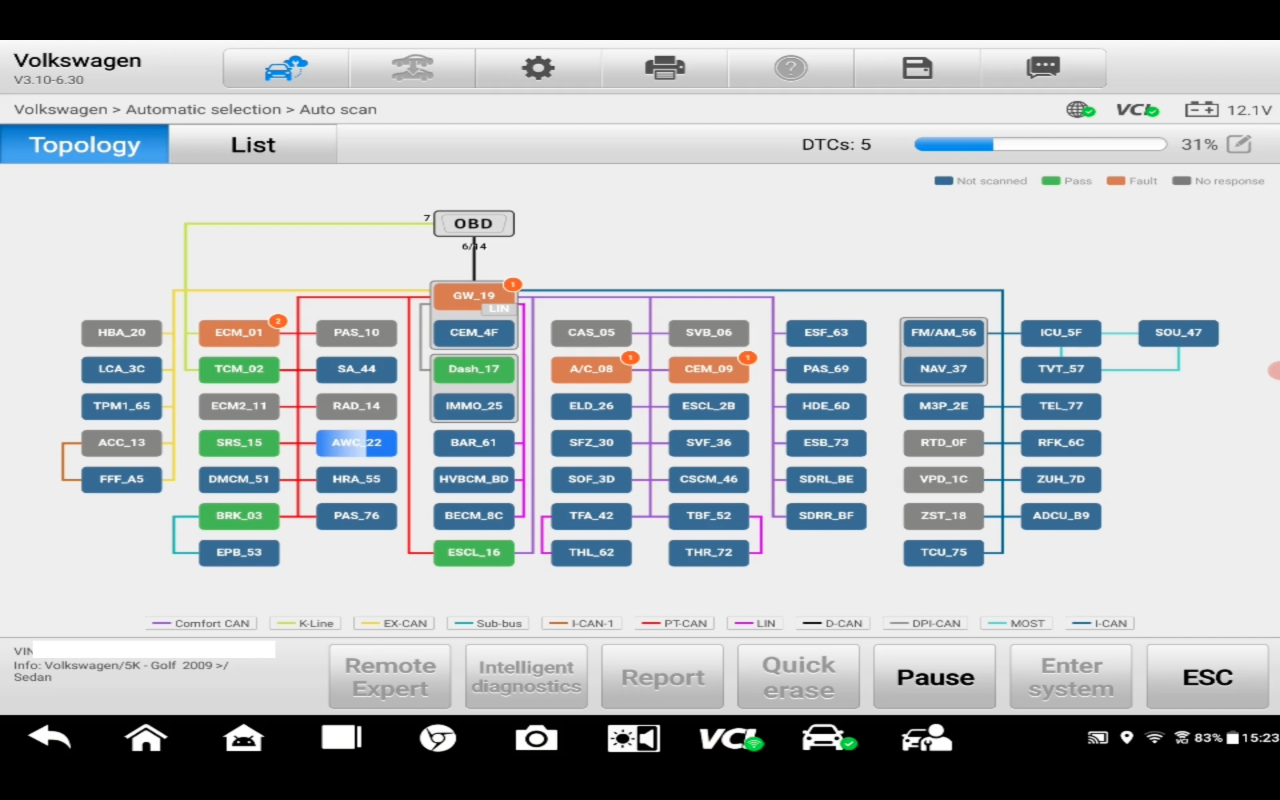Select the TCU_75 module
Screen dimensions: 1280x800
[944, 552]
